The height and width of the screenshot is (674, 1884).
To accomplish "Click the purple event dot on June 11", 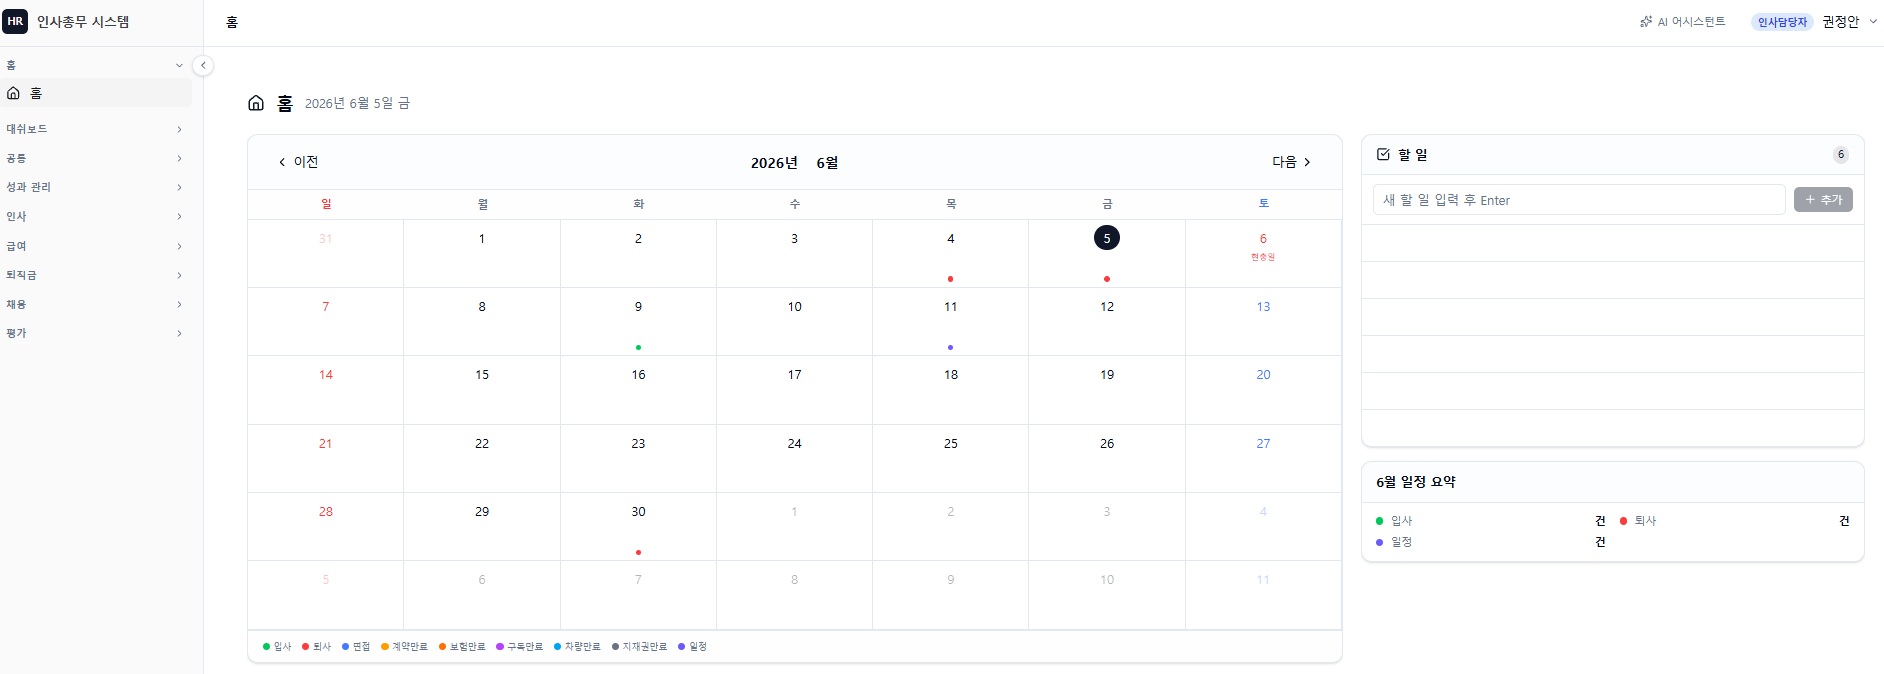I will pyautogui.click(x=950, y=347).
